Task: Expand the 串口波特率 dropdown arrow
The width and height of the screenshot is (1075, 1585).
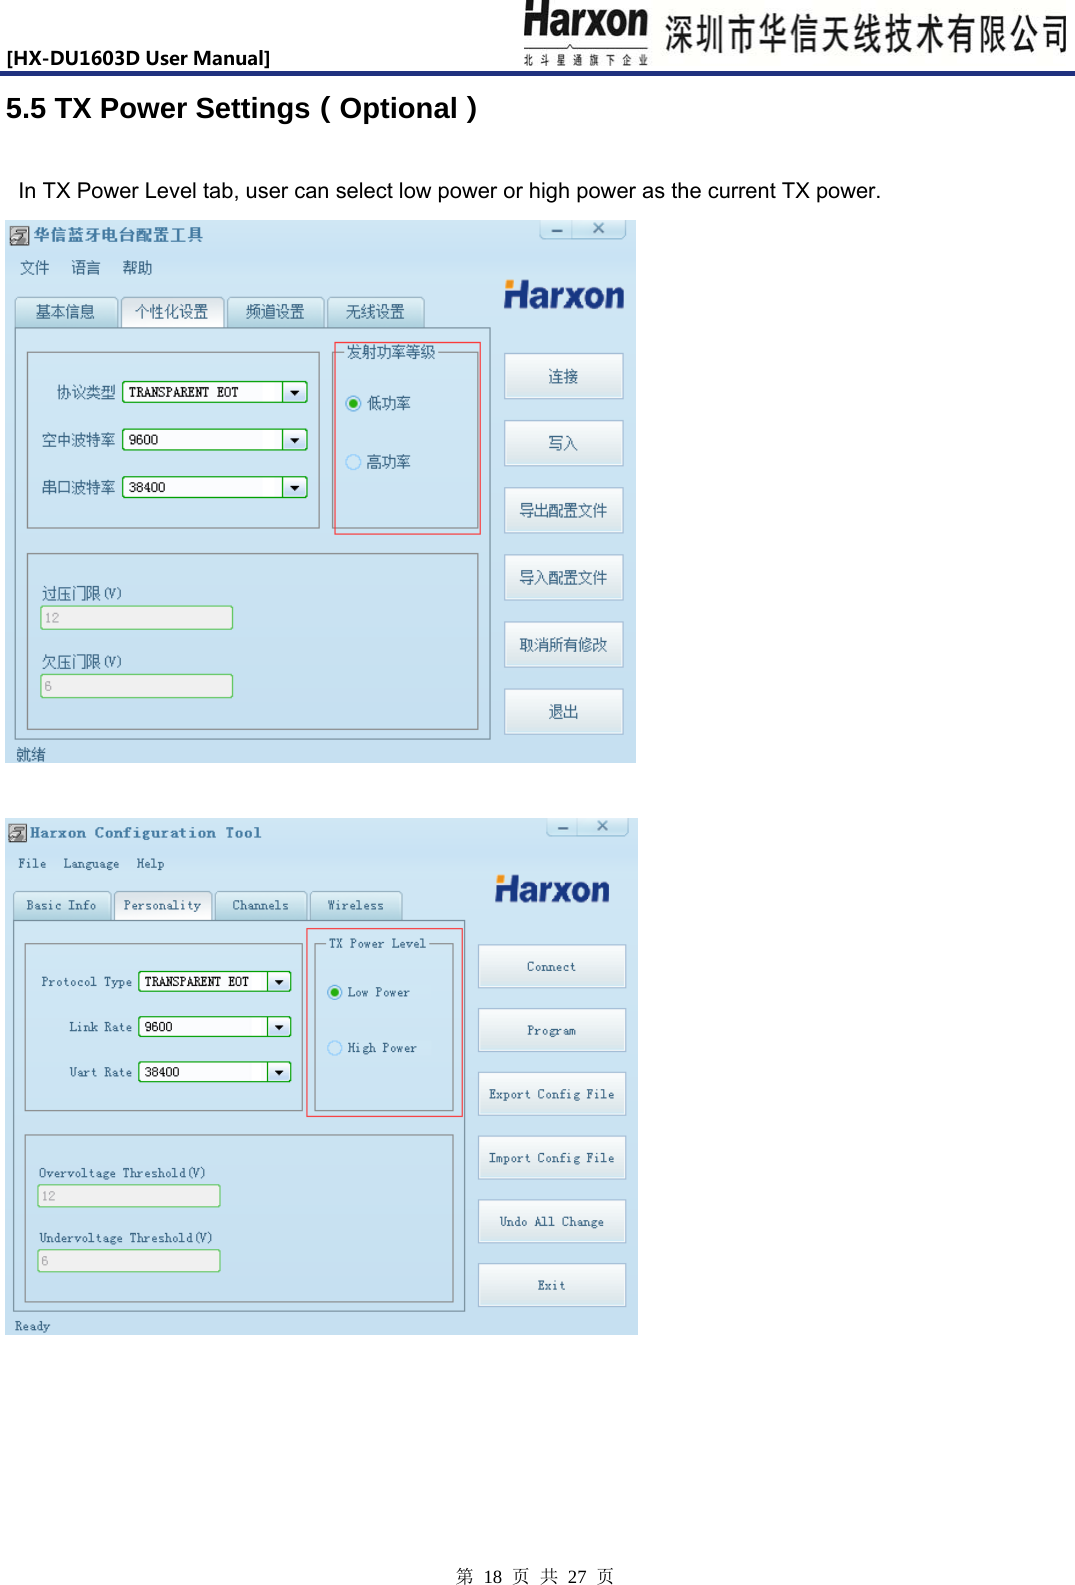Action: pyautogui.click(x=295, y=487)
